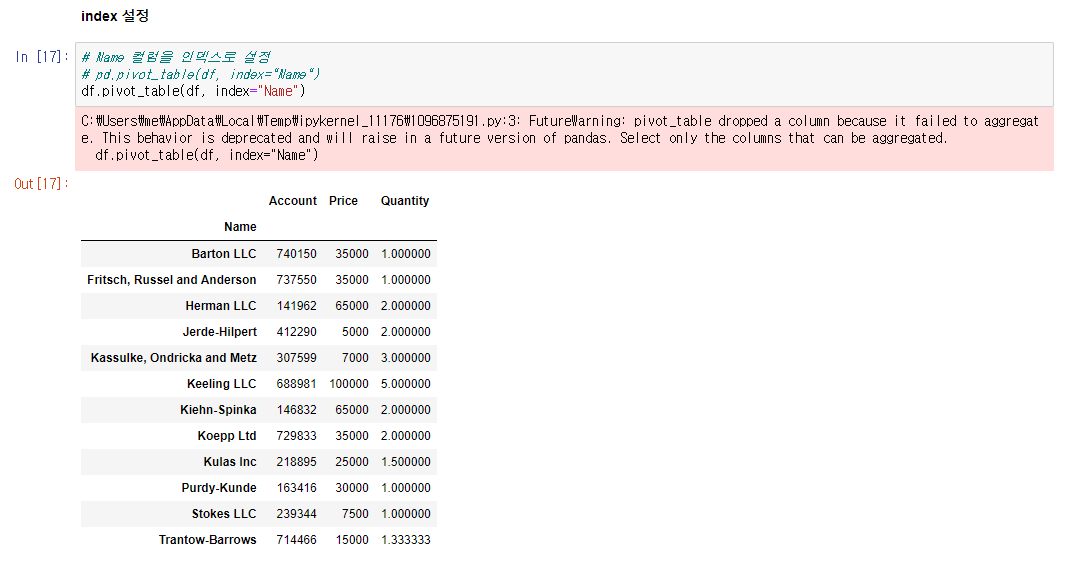Click quantity 1.333333 in Trantow-Barrows row
The width and height of the screenshot is (1070, 568).
pos(405,539)
